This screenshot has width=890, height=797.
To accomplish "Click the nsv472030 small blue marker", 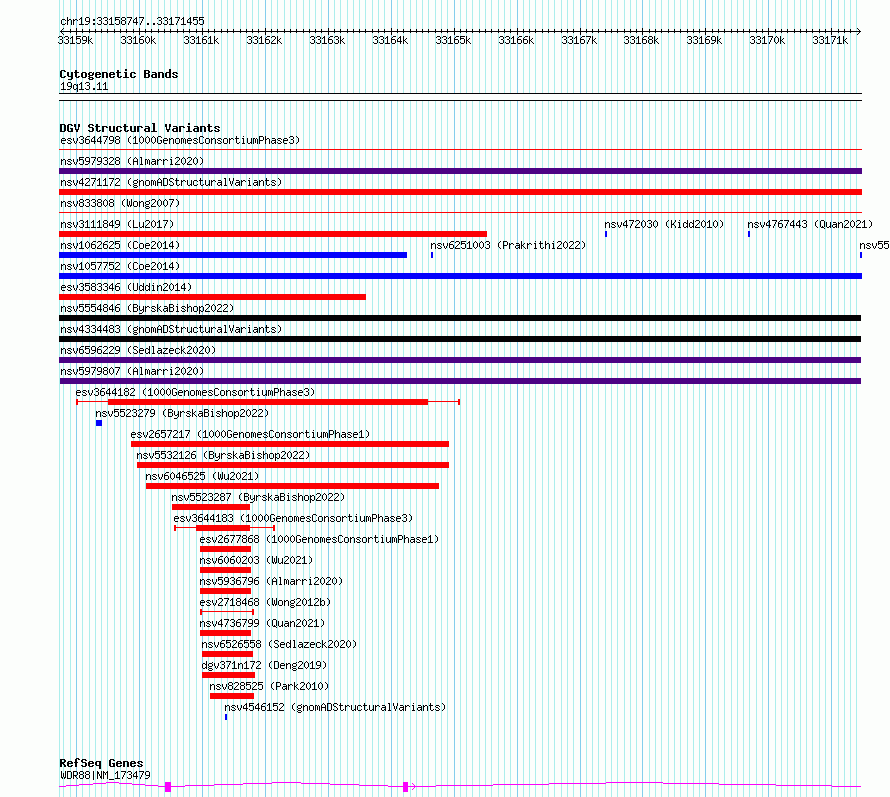I will (x=606, y=234).
